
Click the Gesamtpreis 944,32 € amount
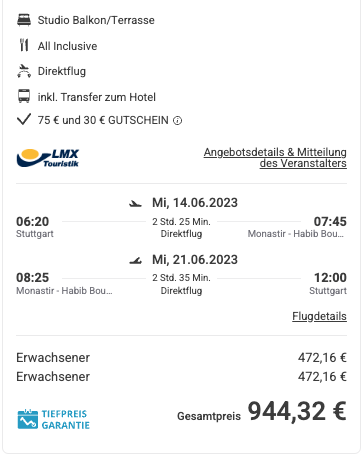click(297, 411)
